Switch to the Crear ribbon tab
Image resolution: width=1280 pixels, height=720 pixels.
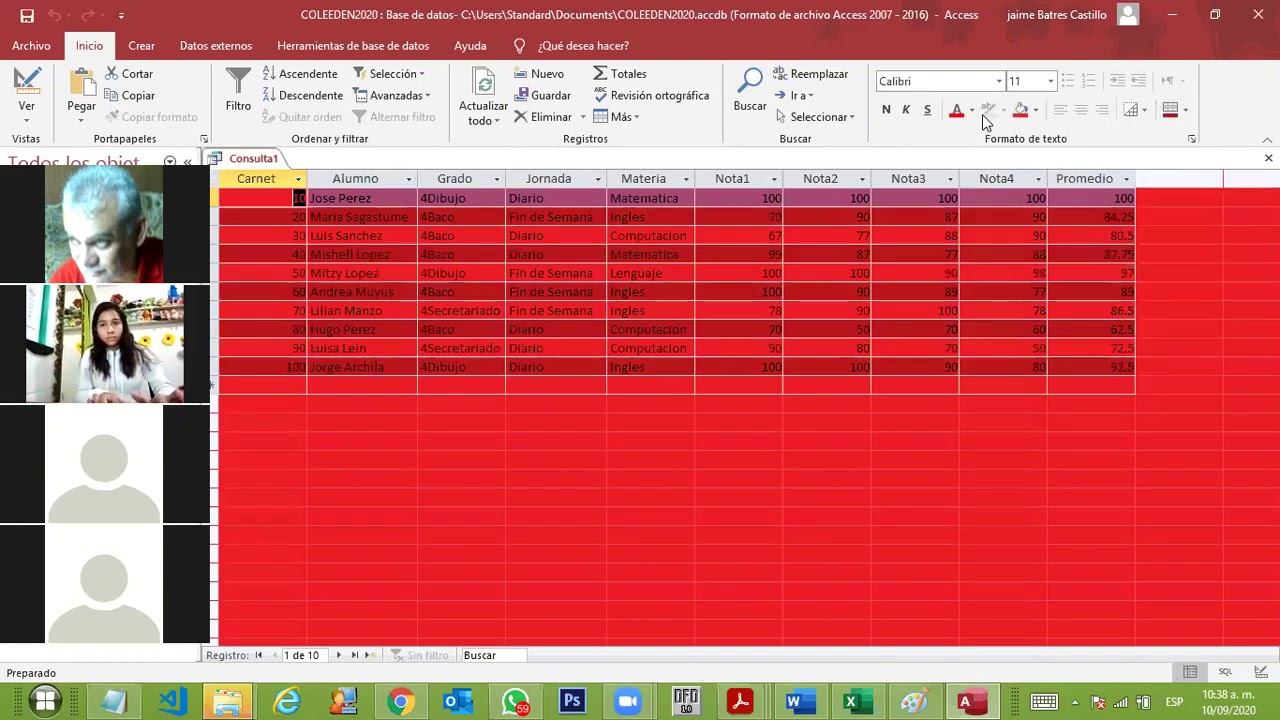point(141,46)
